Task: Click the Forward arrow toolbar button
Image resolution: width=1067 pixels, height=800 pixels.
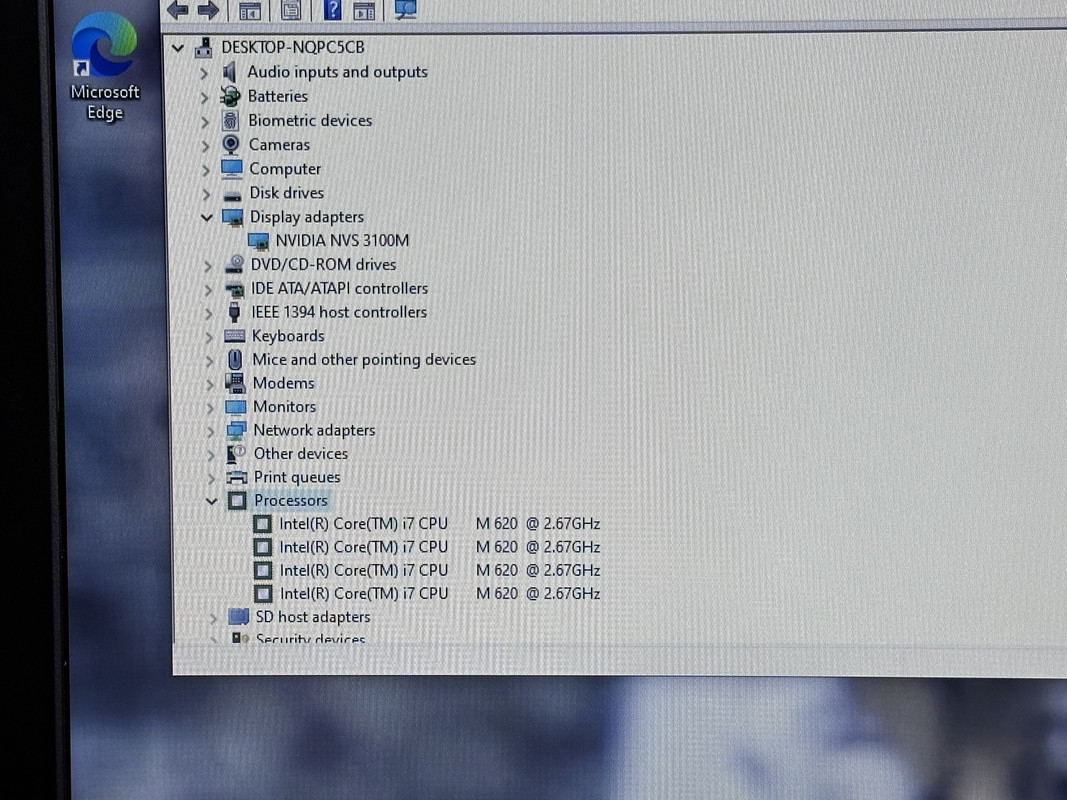Action: pyautogui.click(x=208, y=10)
